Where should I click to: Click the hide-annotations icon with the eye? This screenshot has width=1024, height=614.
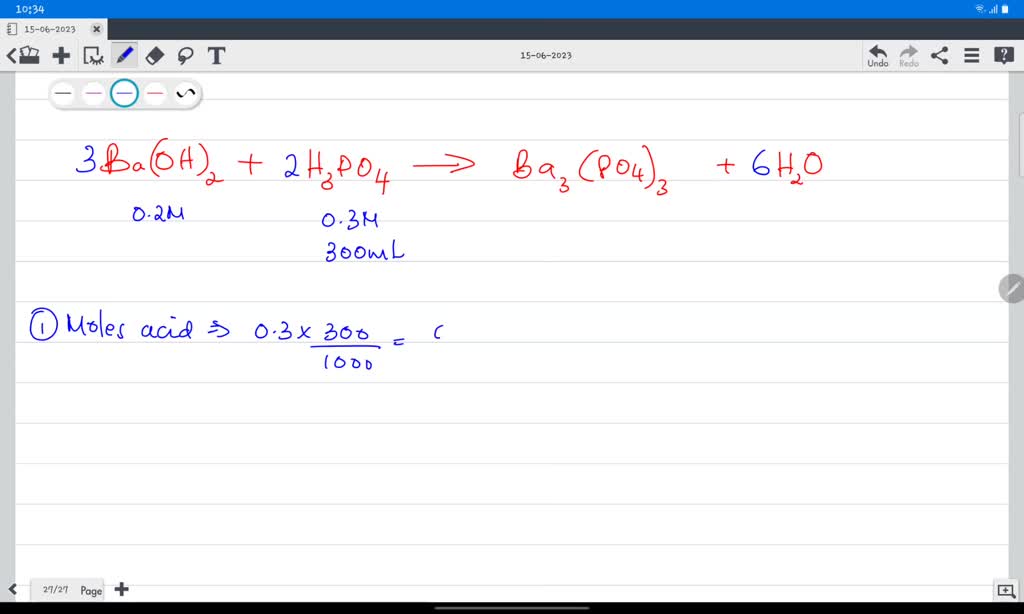93,55
